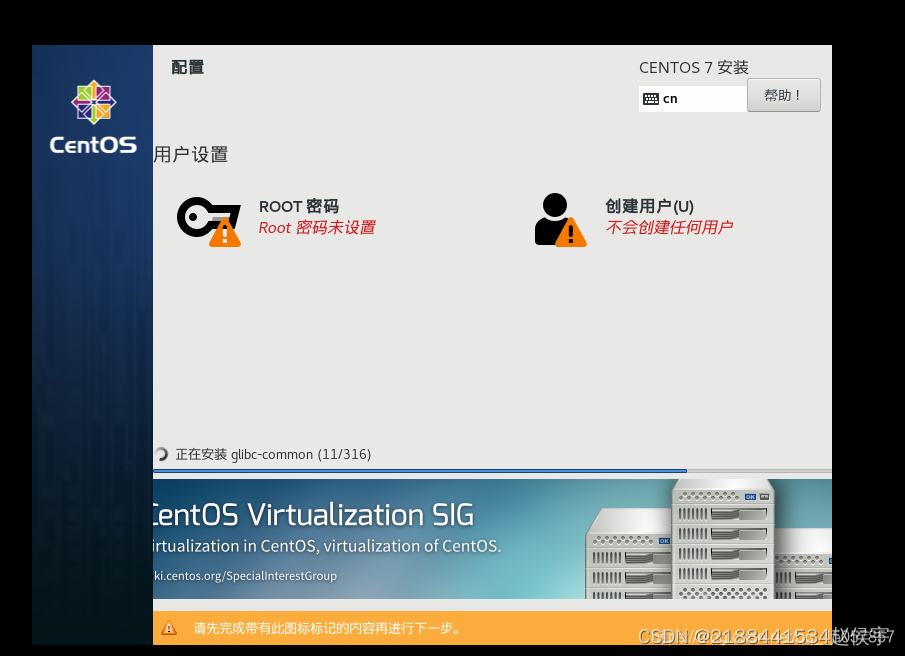Click the server rack illustration in banner
This screenshot has height=656, width=905.
click(x=709, y=539)
